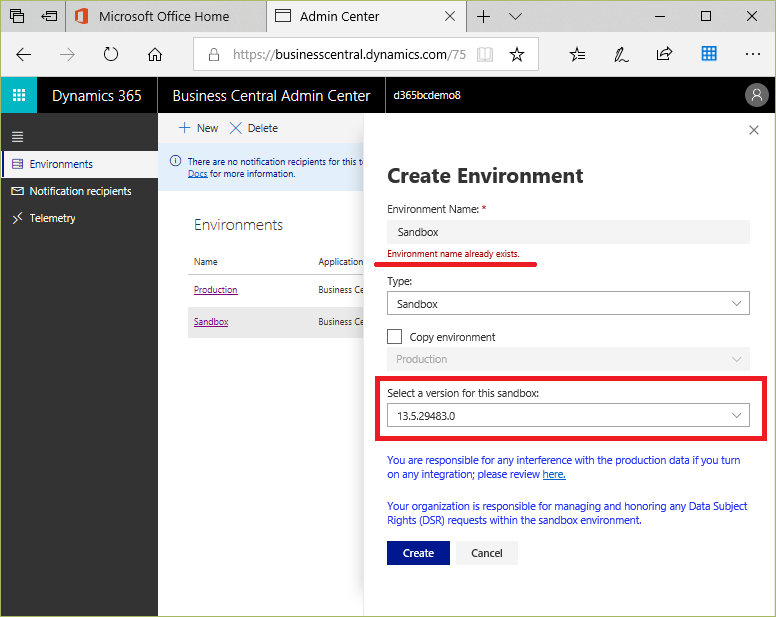The width and height of the screenshot is (776, 617).
Task: Select the Admin Center tab
Action: coord(367,16)
